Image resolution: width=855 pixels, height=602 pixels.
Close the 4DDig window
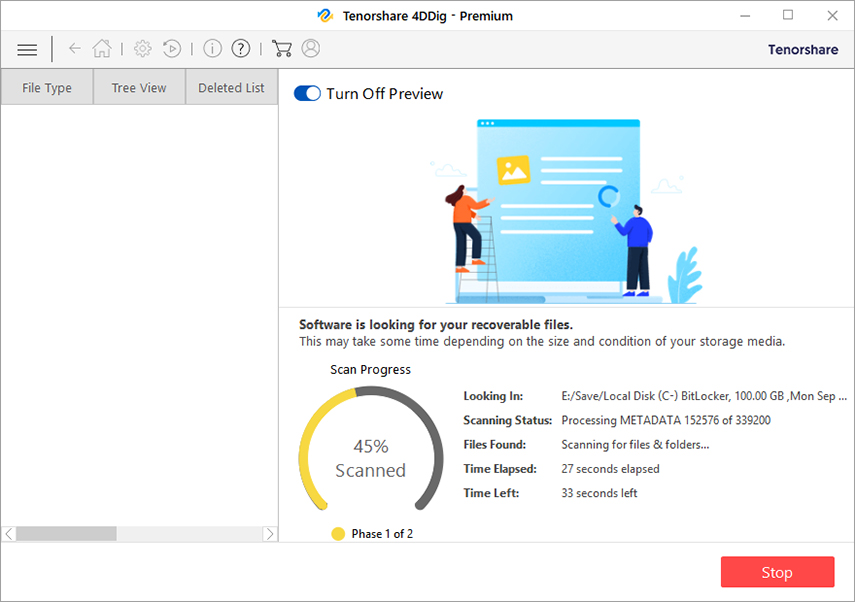coord(832,15)
